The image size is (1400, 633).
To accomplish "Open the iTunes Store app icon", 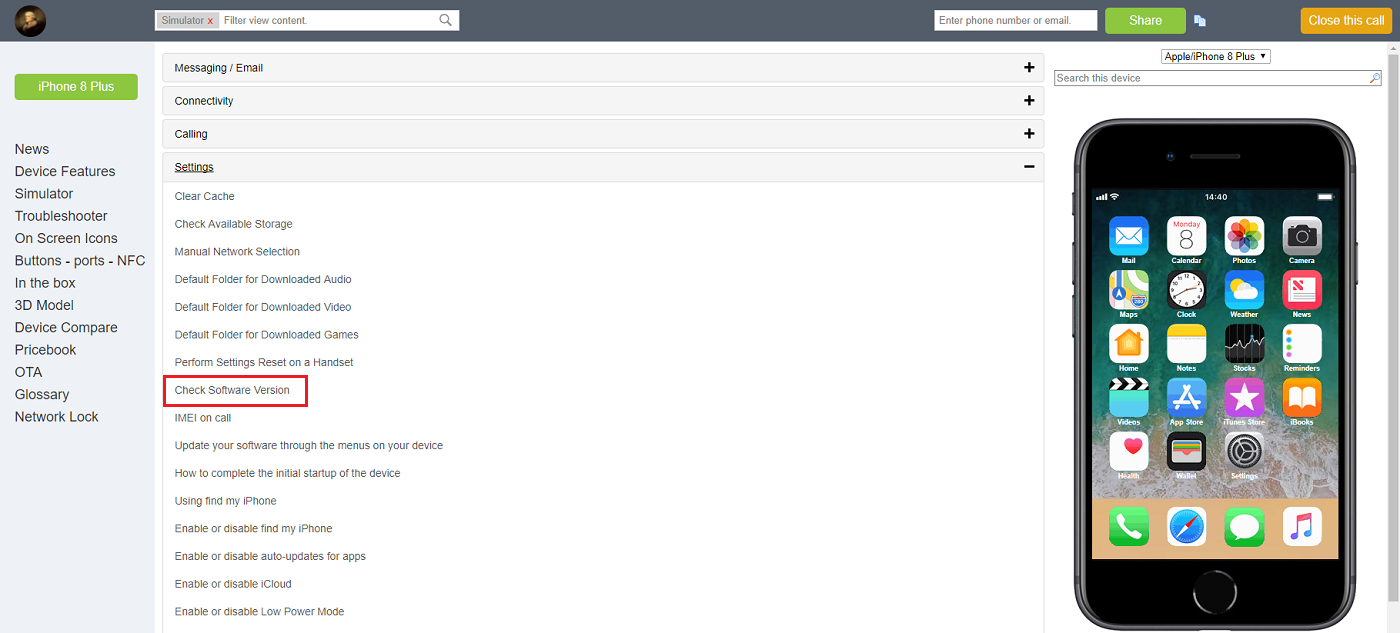I will tap(1244, 397).
